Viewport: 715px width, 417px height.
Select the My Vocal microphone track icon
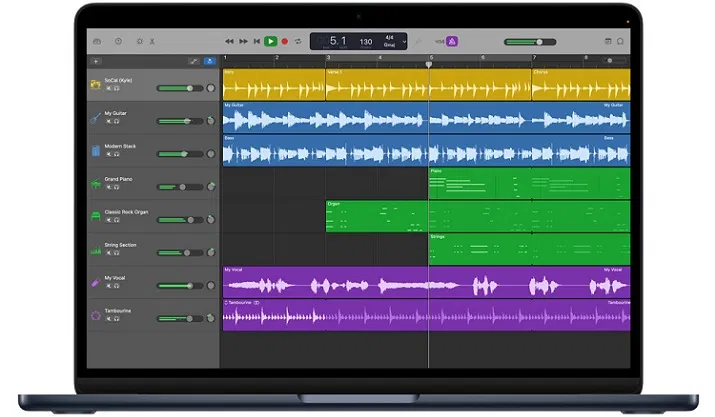[x=95, y=283]
